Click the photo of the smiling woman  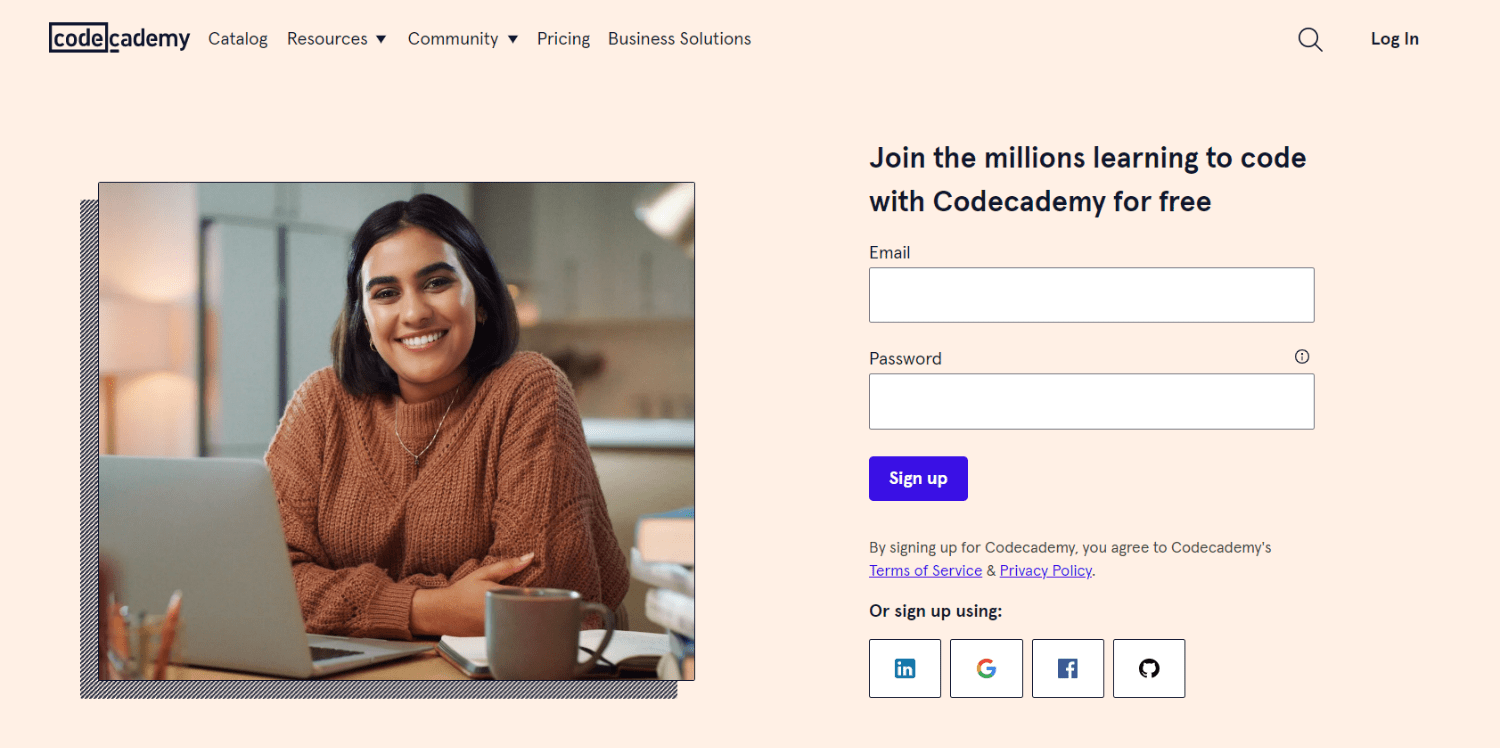coord(396,430)
